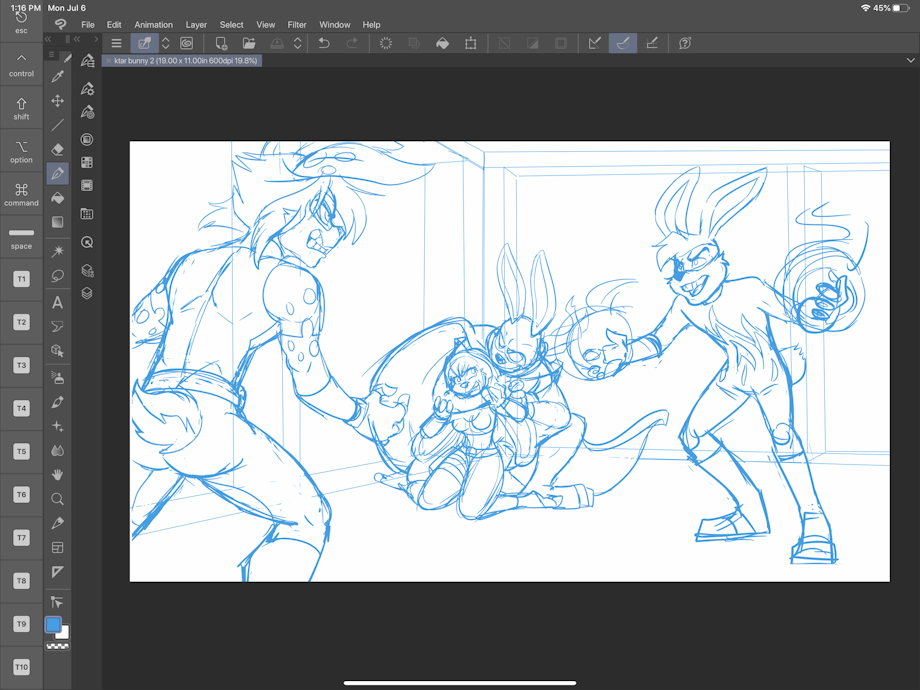Select the Eraser tool

click(58, 149)
